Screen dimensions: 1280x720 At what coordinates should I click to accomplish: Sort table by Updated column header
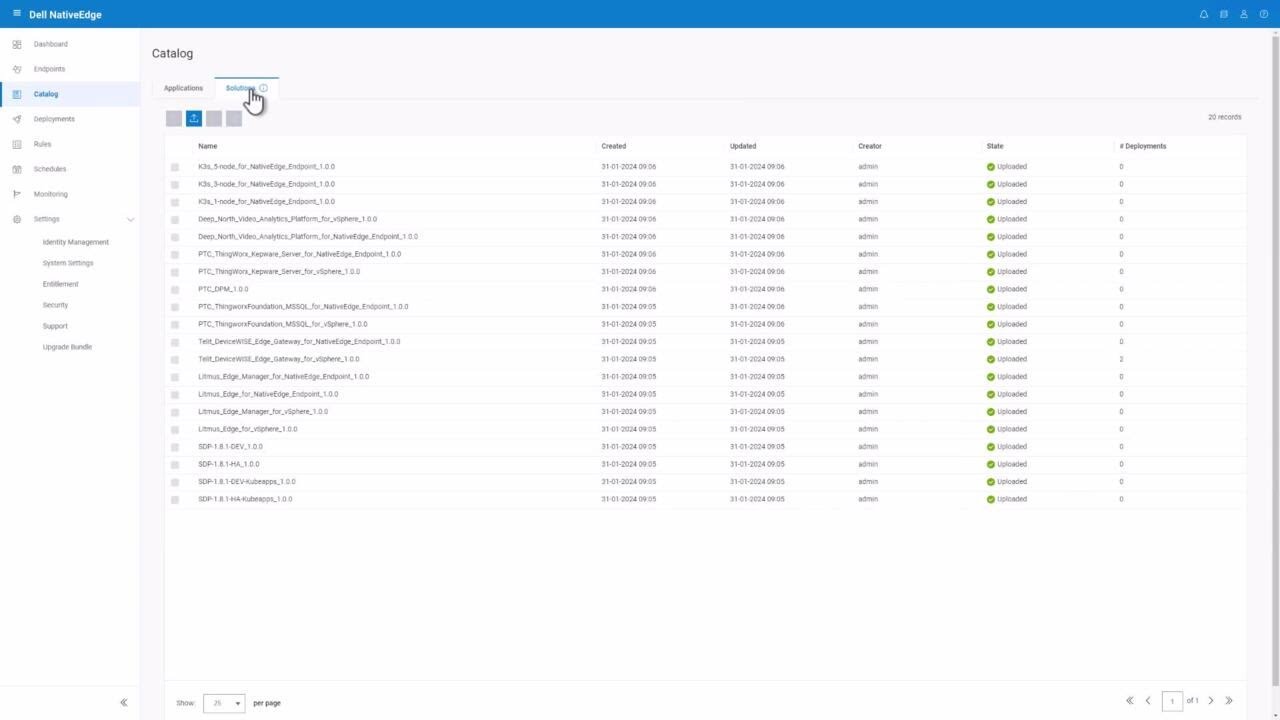[x=743, y=146]
